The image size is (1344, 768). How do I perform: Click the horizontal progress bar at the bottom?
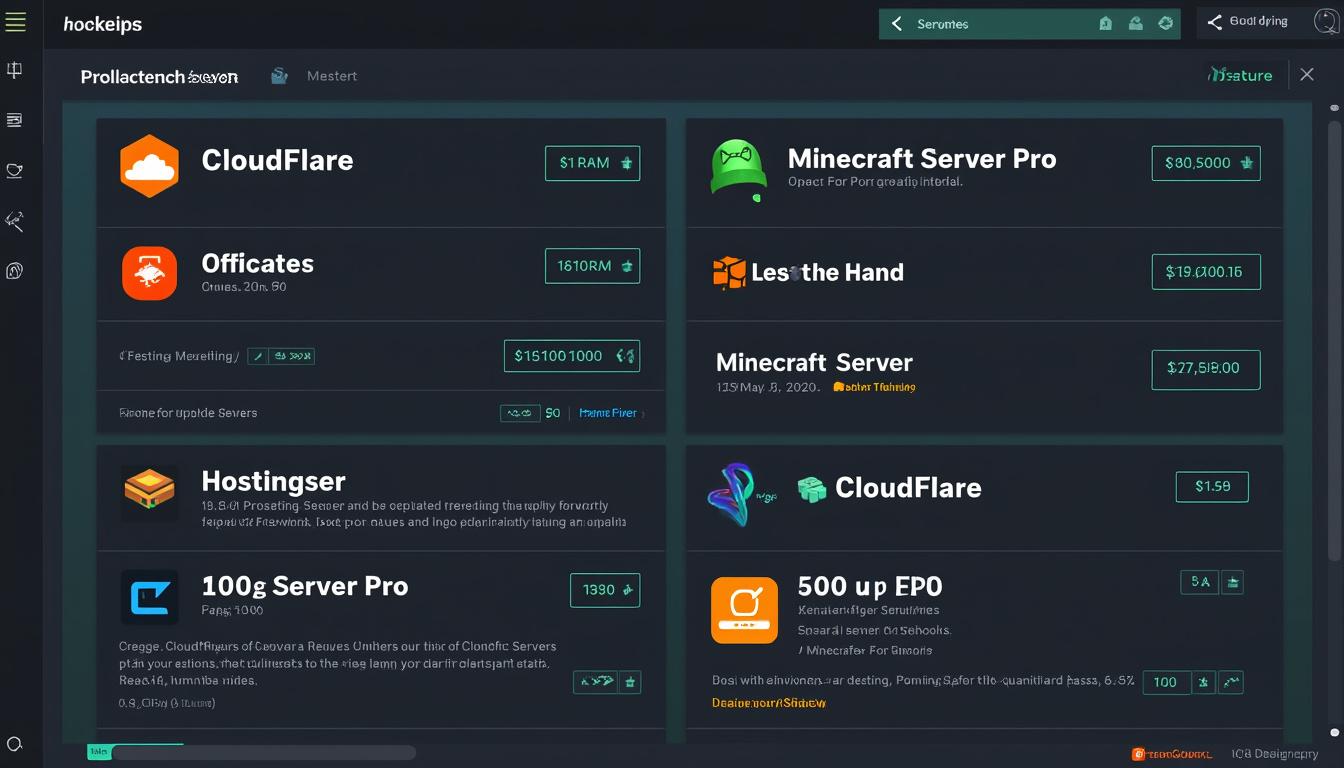[251, 752]
